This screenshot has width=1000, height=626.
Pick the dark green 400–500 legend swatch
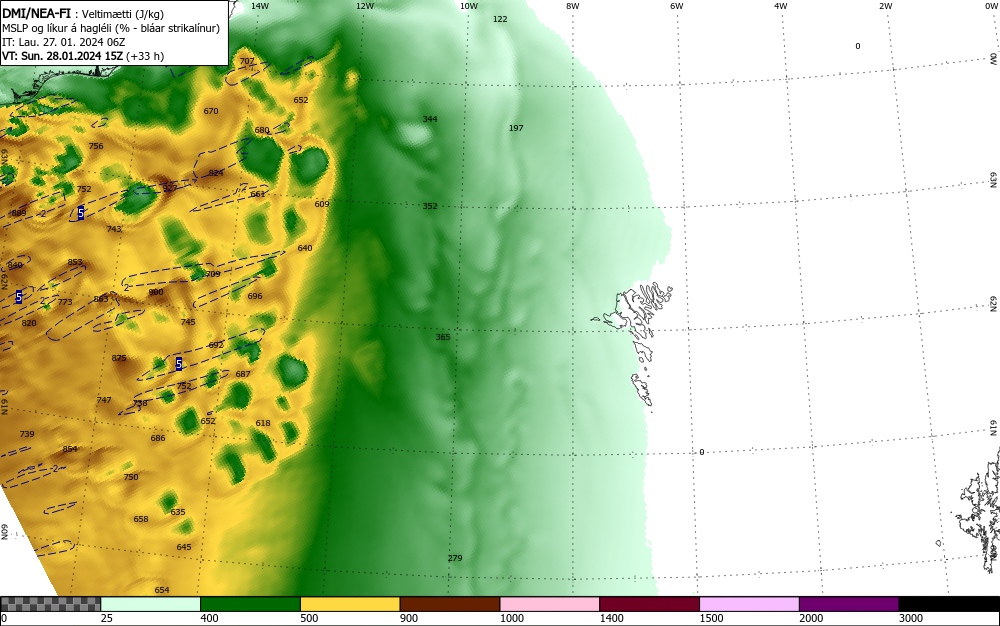point(250,604)
